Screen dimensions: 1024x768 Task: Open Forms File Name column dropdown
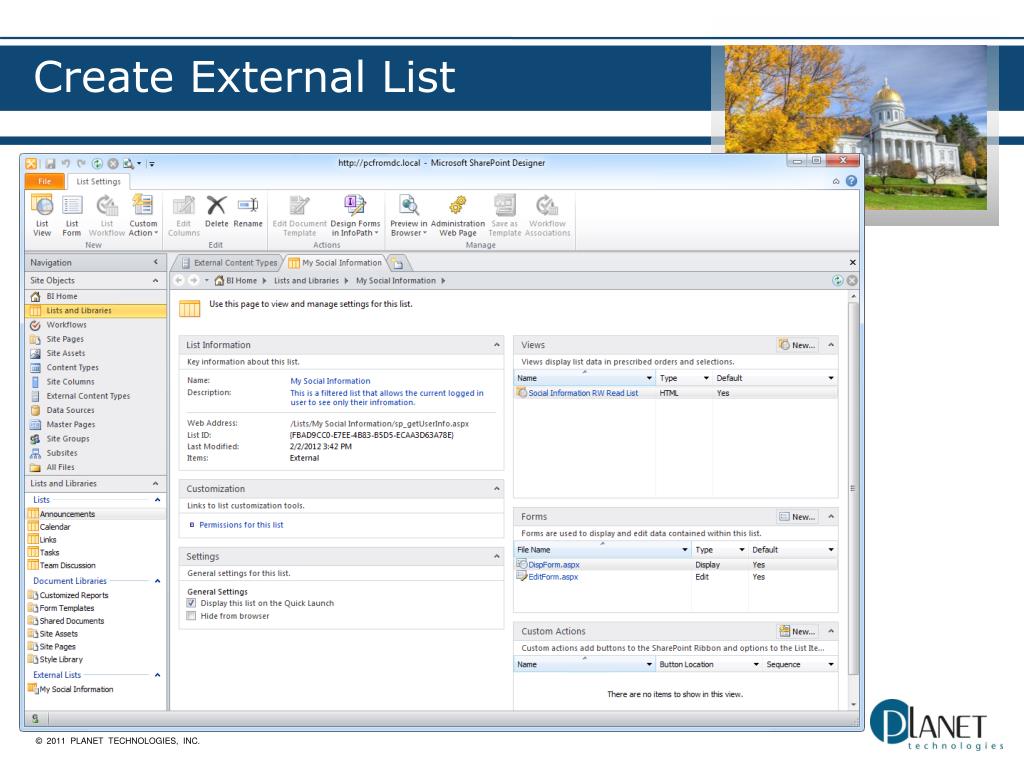(684, 550)
